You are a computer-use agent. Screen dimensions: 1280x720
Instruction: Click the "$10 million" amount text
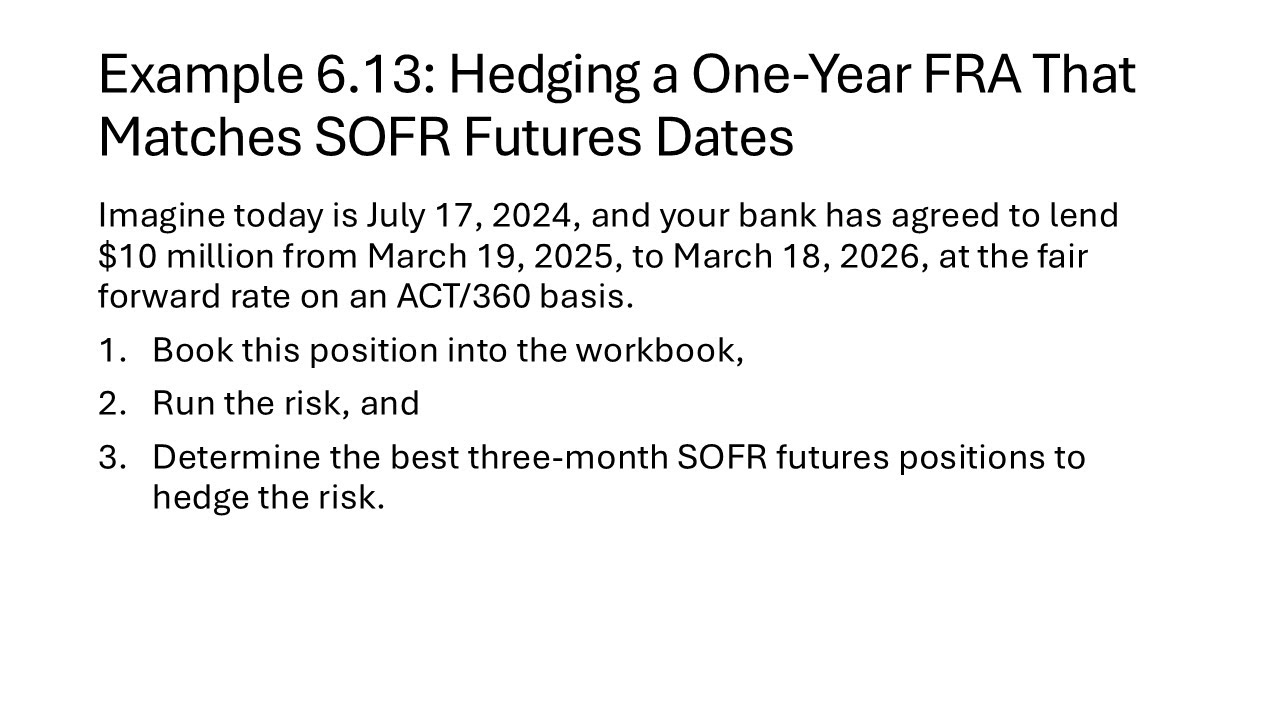(x=186, y=257)
